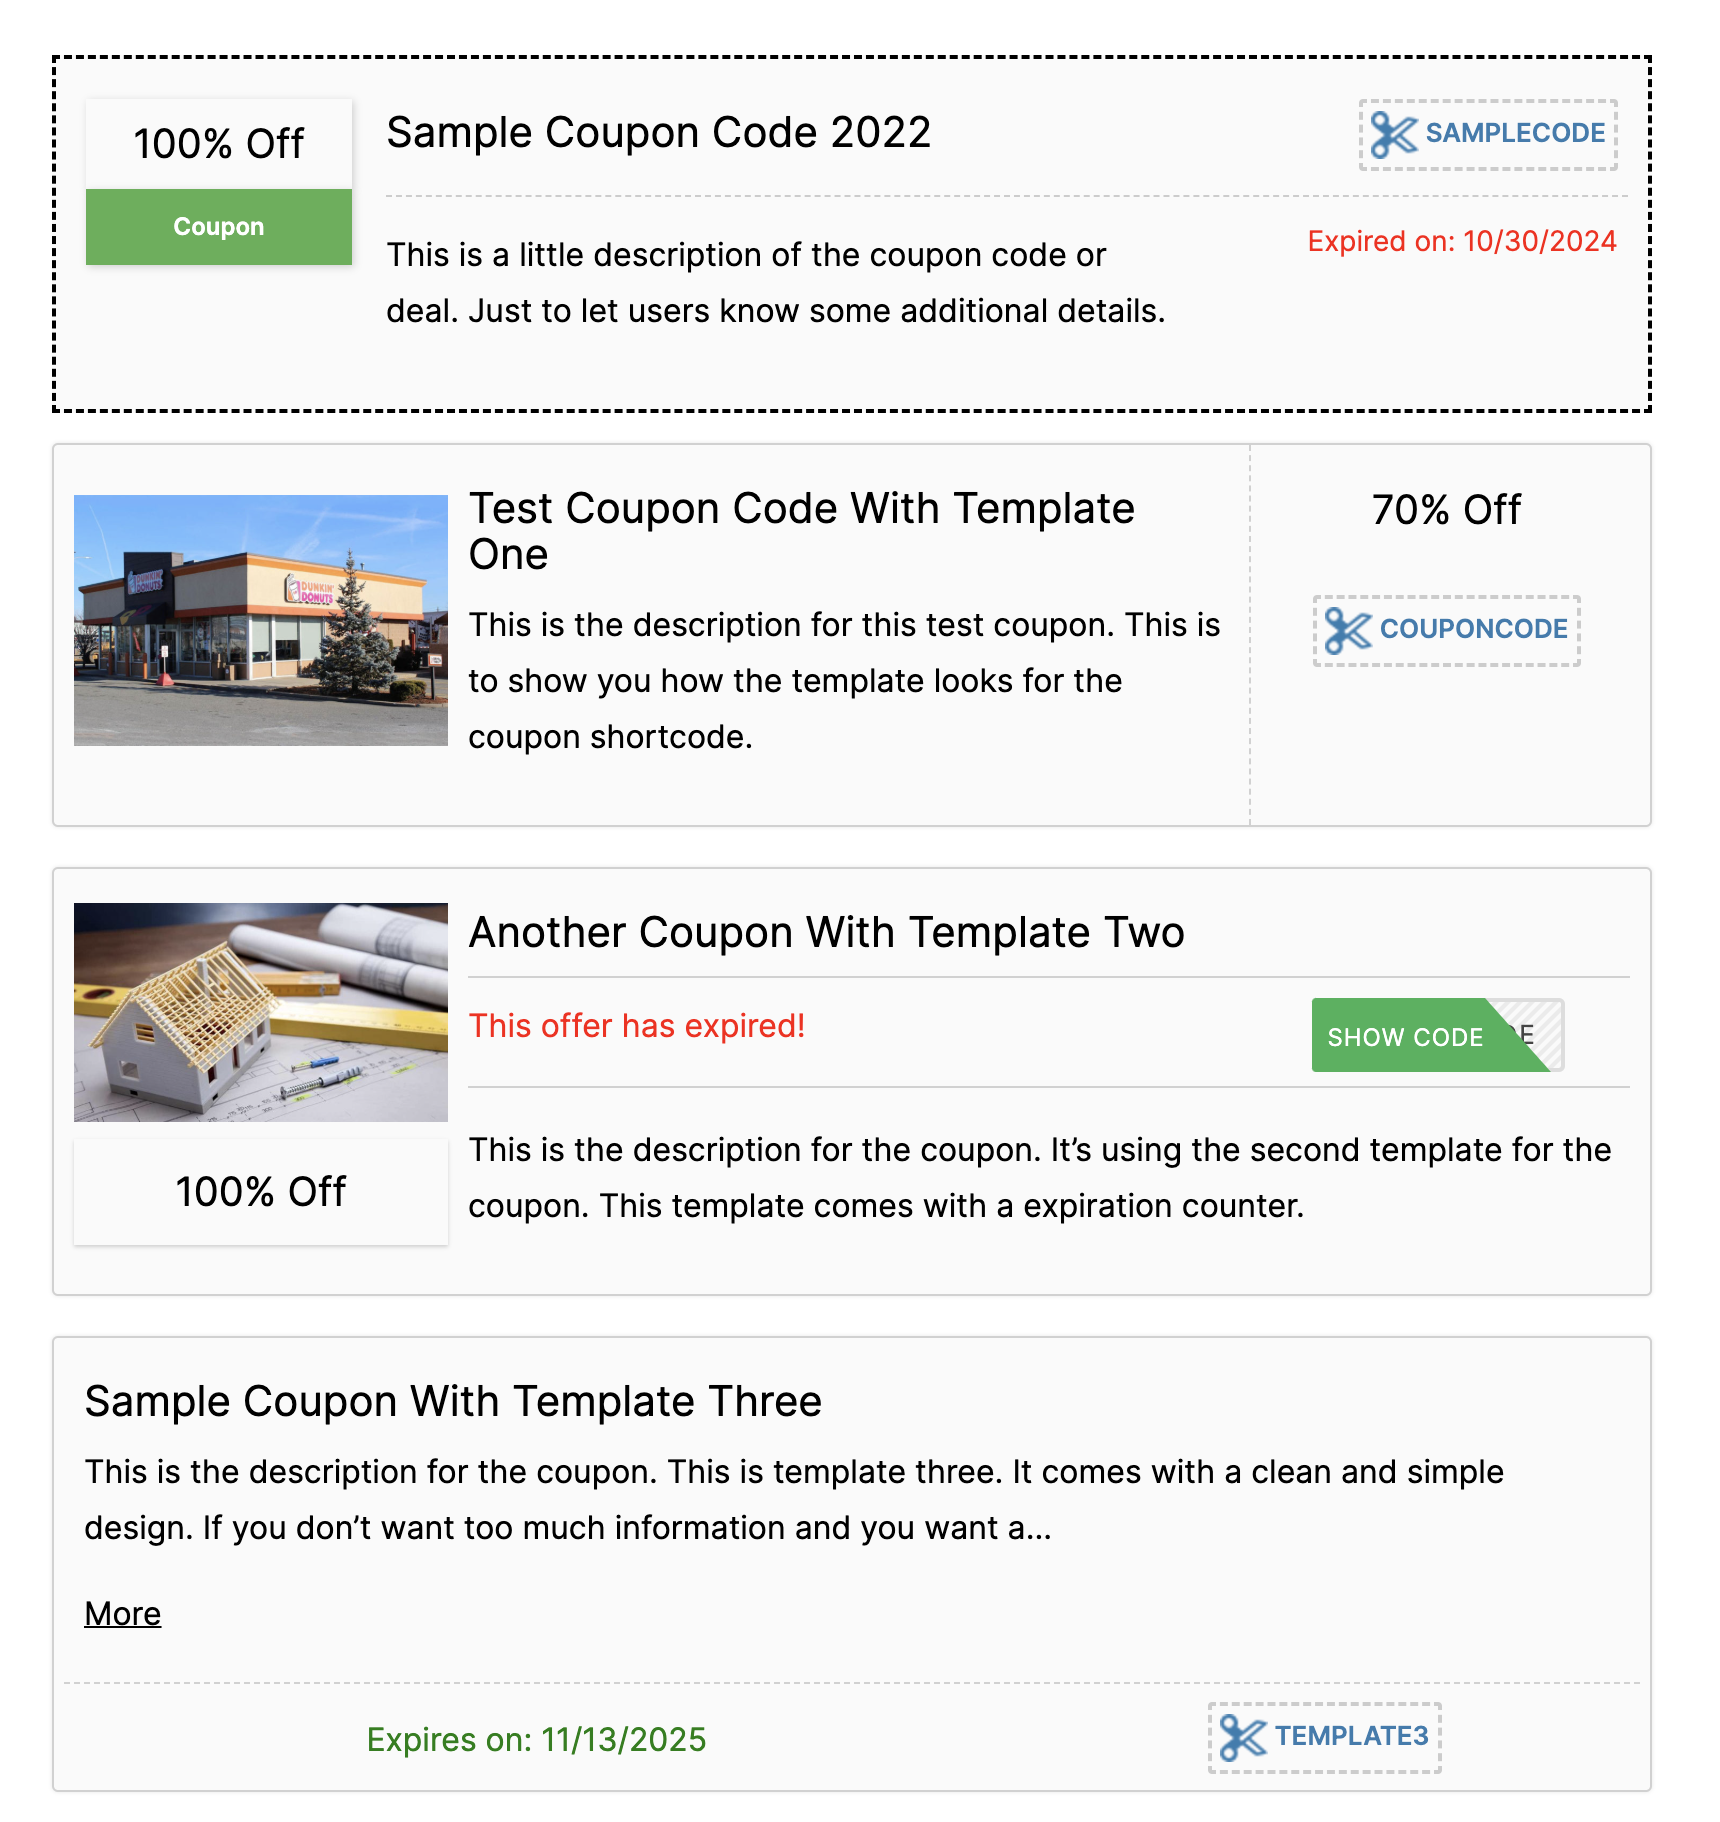Click the 70% Off discount label
Image resolution: width=1720 pixels, height=1822 pixels.
click(x=1446, y=510)
